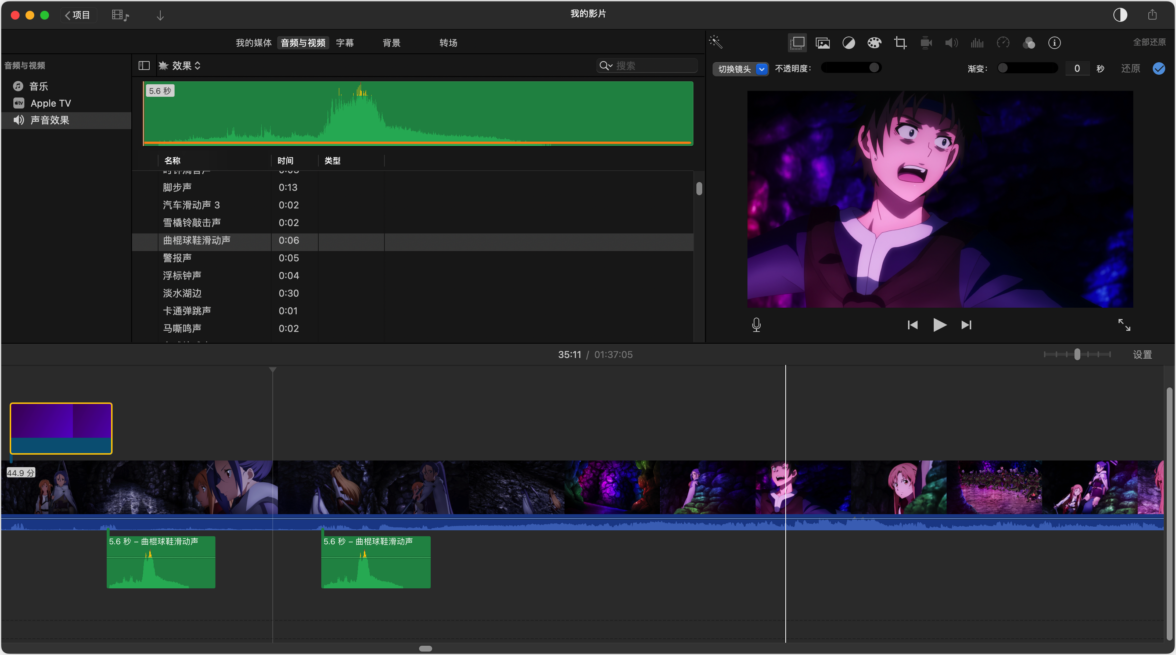
Task: Select the 雪橇铃敲击声 row
Action: 413,223
